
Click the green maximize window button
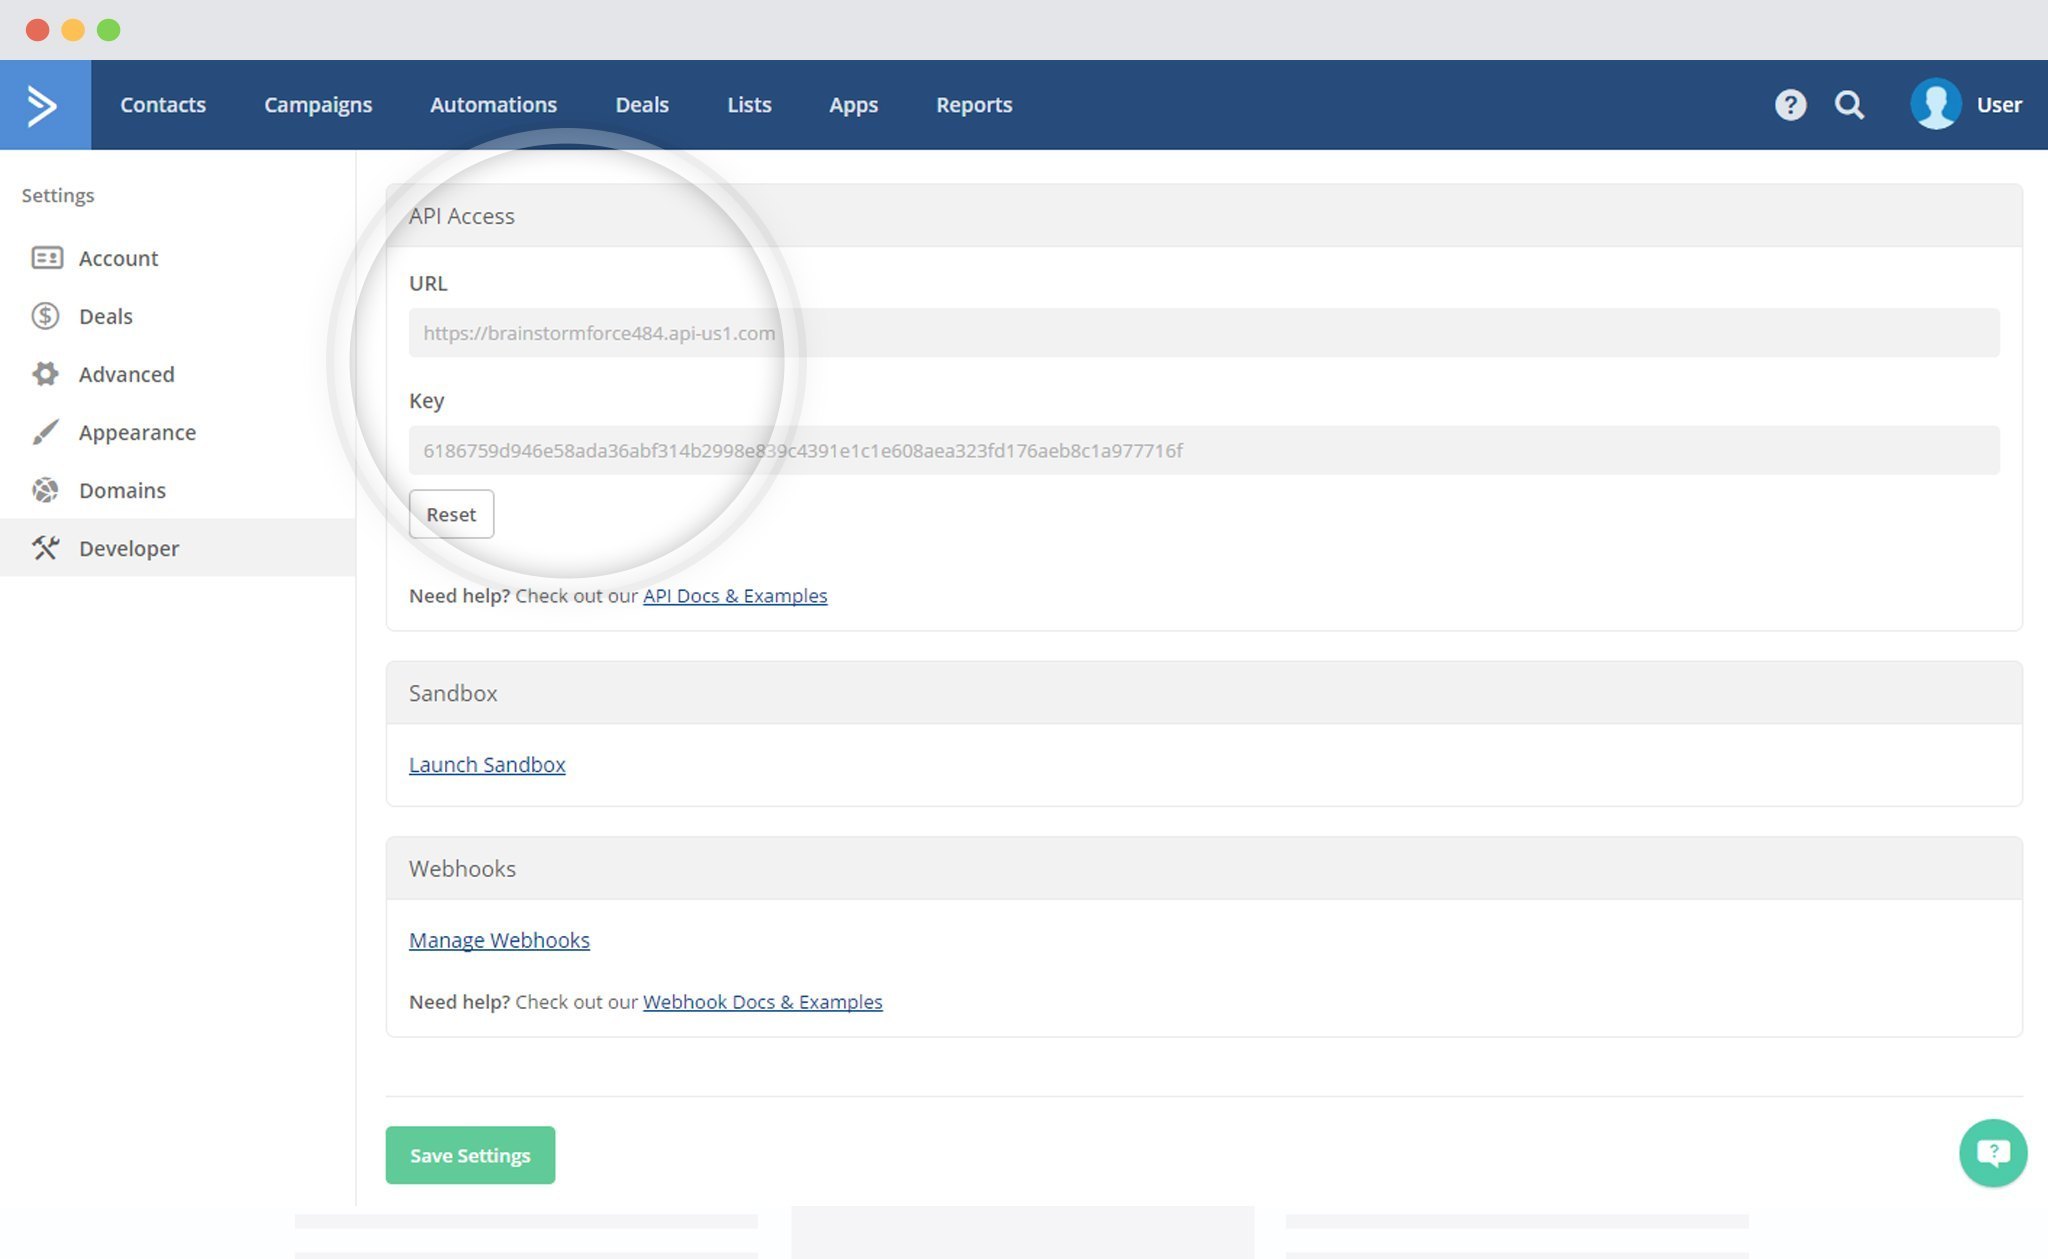108,30
